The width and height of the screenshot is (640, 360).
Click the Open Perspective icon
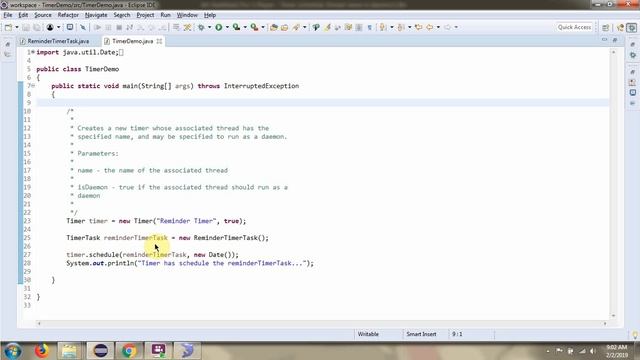coord(606,27)
